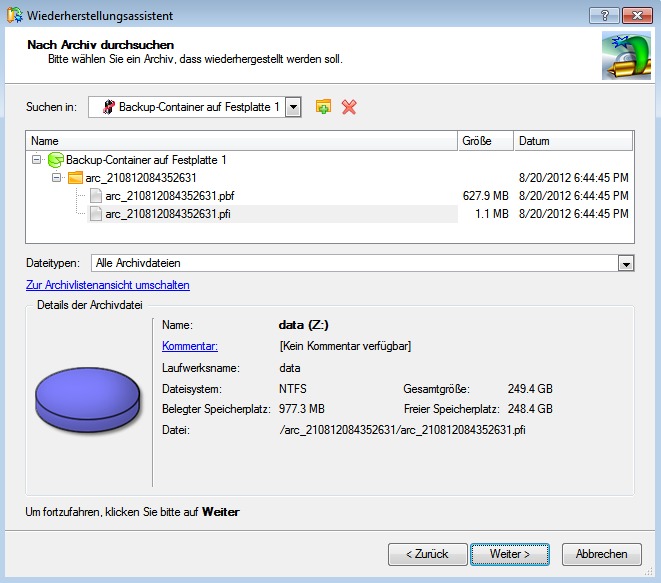Click the Backup-Container green disk icon in tree
The height and width of the screenshot is (583, 661).
click(56, 160)
